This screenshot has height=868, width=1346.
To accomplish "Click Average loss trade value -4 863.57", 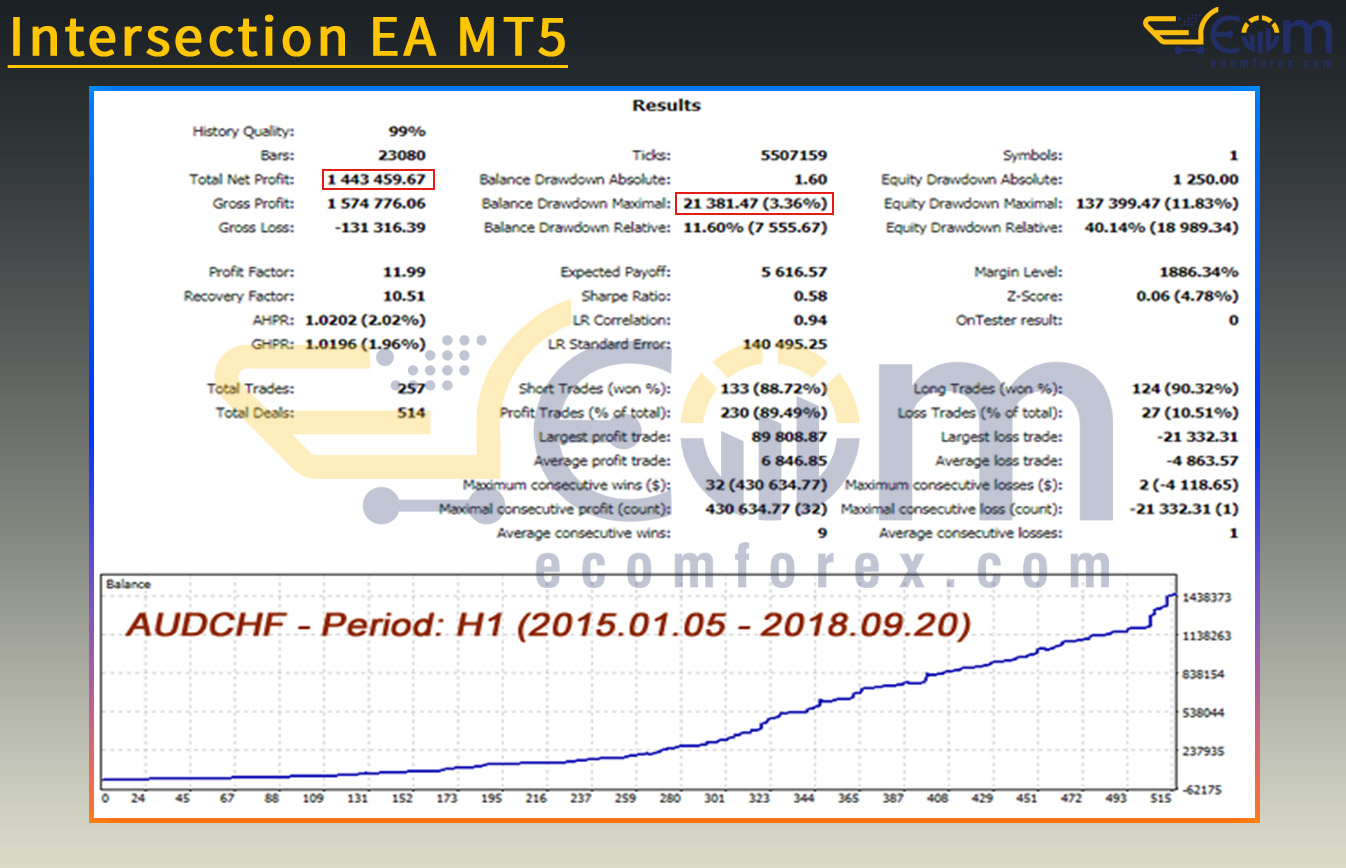I will (x=1204, y=461).
